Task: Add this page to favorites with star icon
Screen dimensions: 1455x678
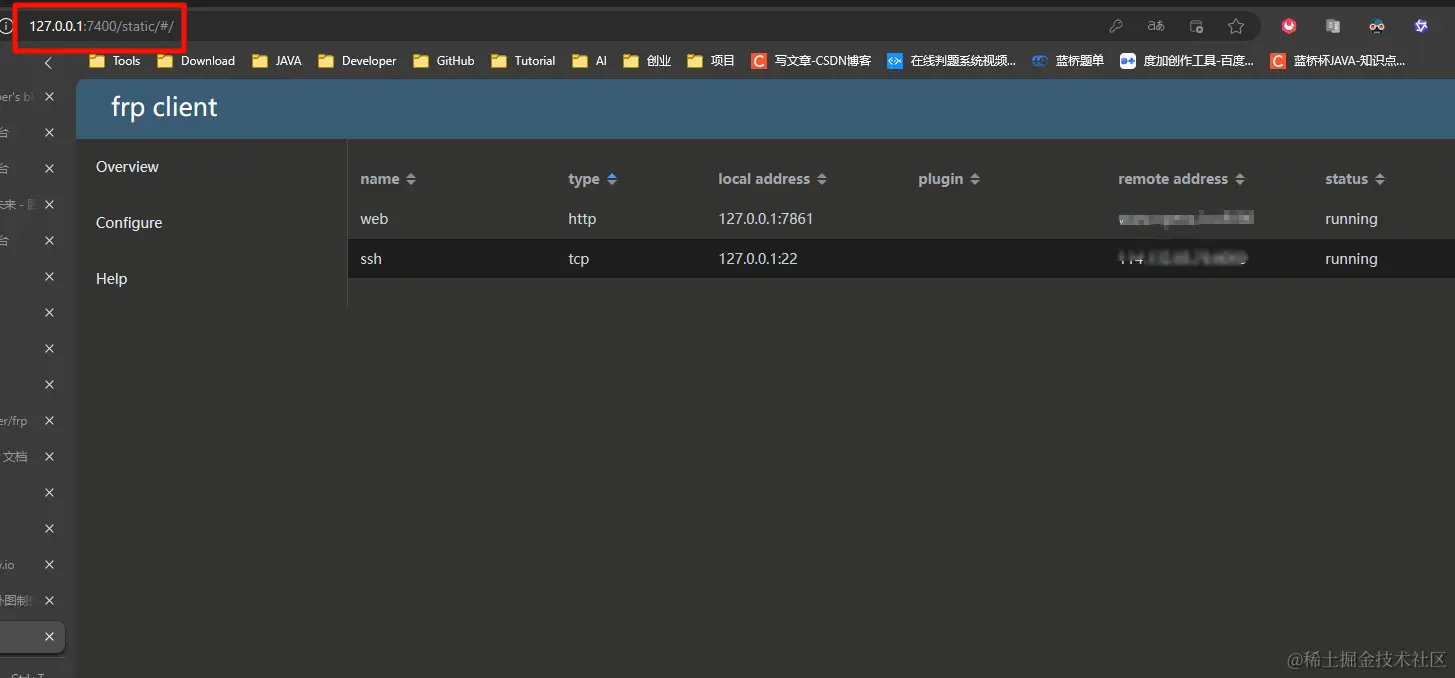Action: click(x=1236, y=27)
